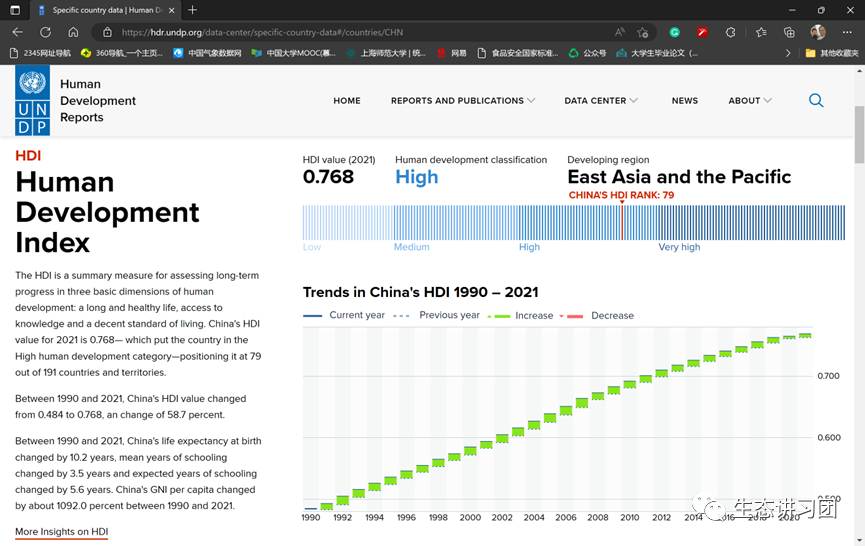Click the 2010 data bar in HDI chart
Viewport: 865px width, 546px height.
coord(629,384)
